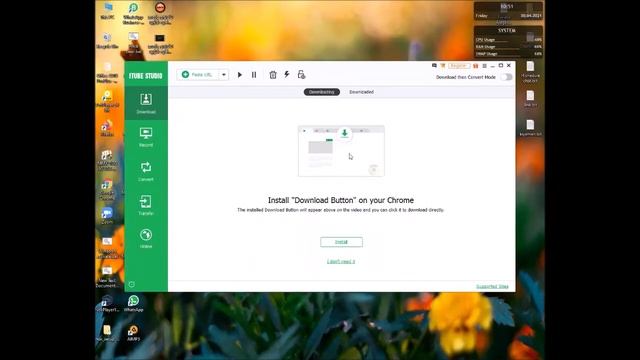This screenshot has height=360, width=640.
Task: Expand the Paste URL dropdown arrow
Action: pyautogui.click(x=224, y=75)
